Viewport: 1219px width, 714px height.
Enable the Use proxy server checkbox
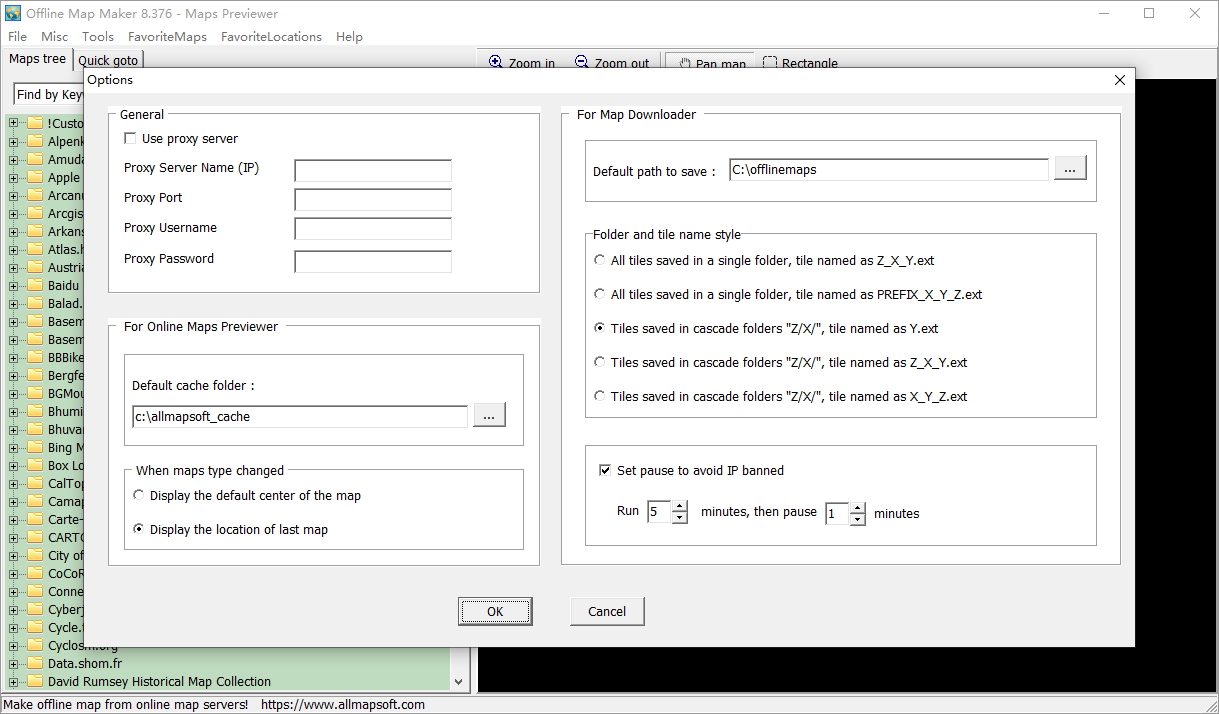[130, 139]
